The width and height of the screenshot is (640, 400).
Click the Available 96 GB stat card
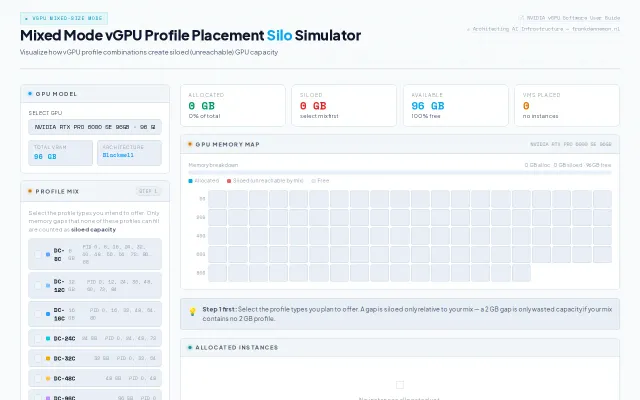pos(456,105)
